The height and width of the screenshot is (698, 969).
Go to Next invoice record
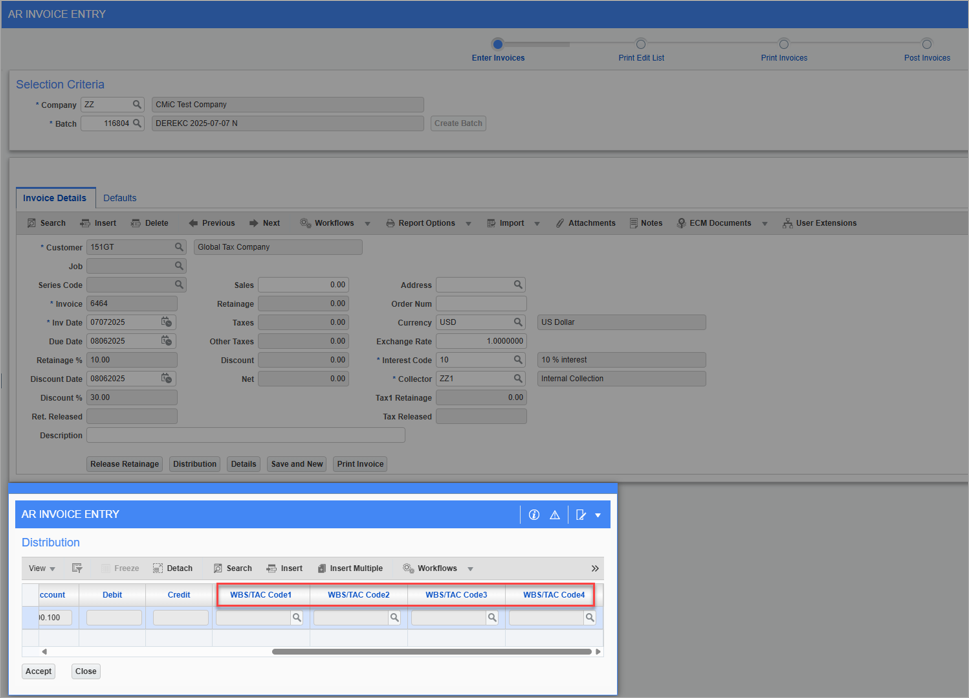[x=264, y=223]
